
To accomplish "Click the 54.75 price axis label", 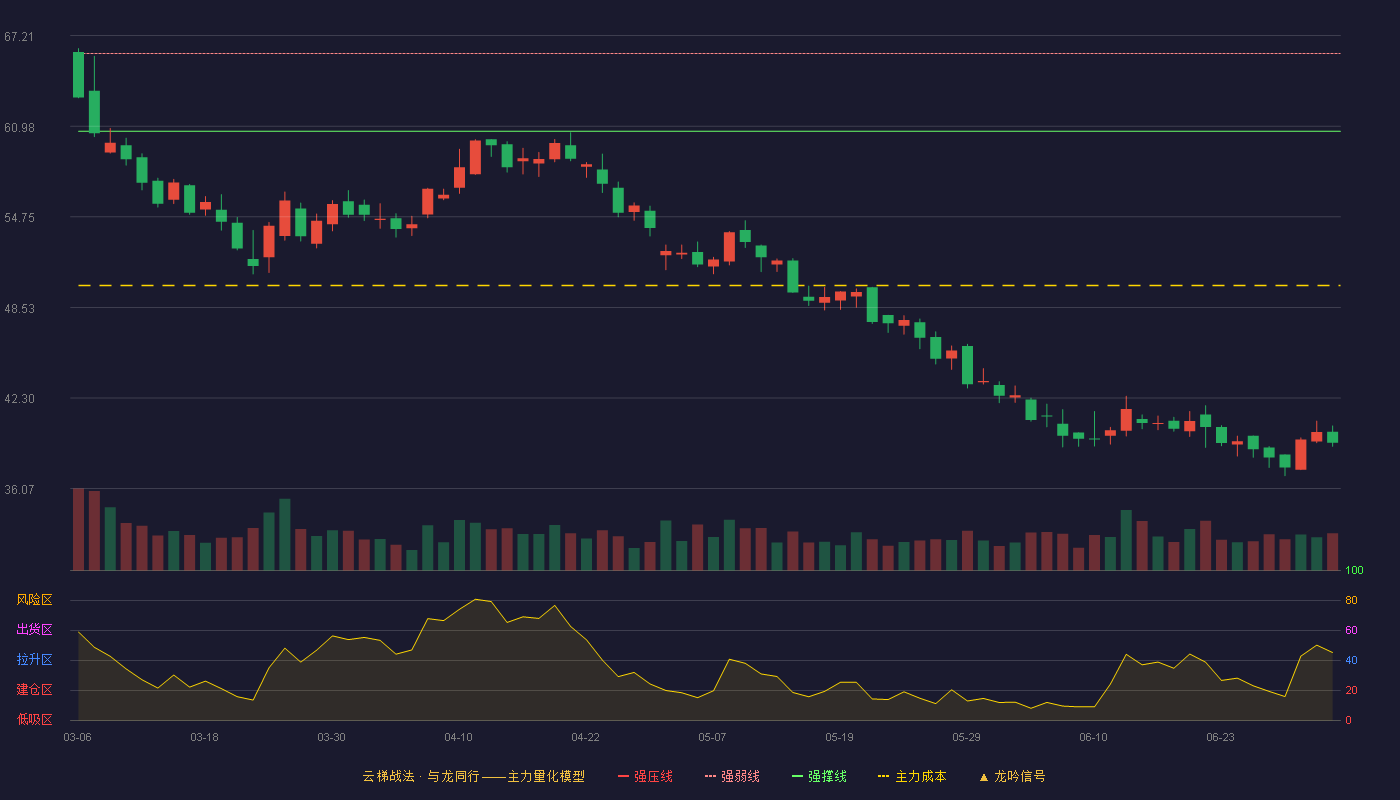I will point(19,218).
